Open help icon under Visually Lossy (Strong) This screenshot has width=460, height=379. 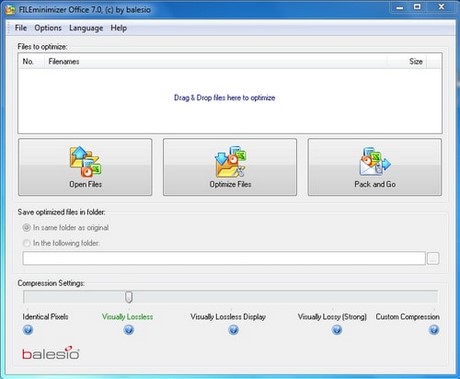[337, 330]
